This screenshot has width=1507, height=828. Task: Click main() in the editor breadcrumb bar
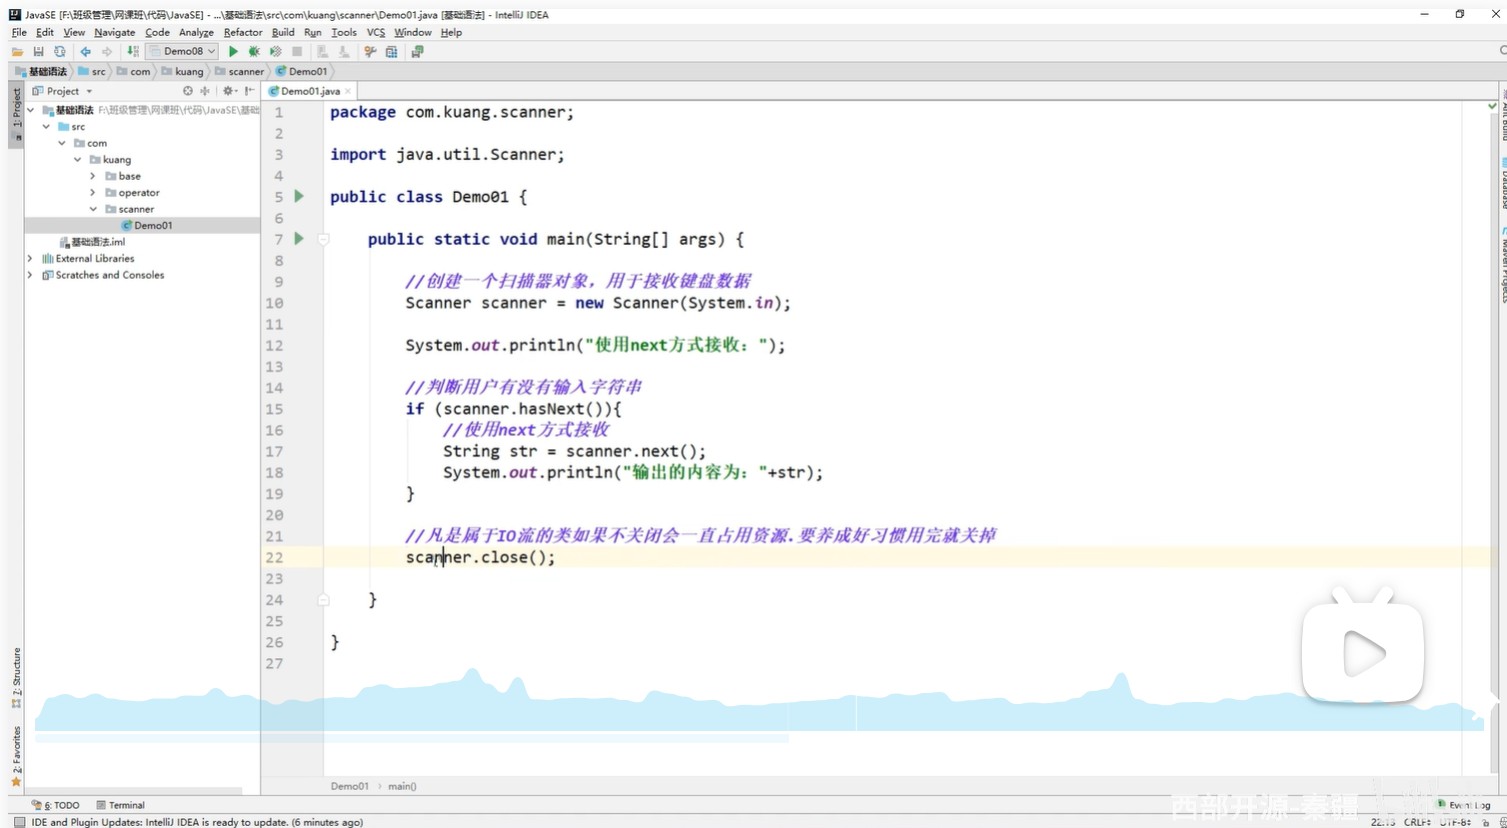click(402, 786)
